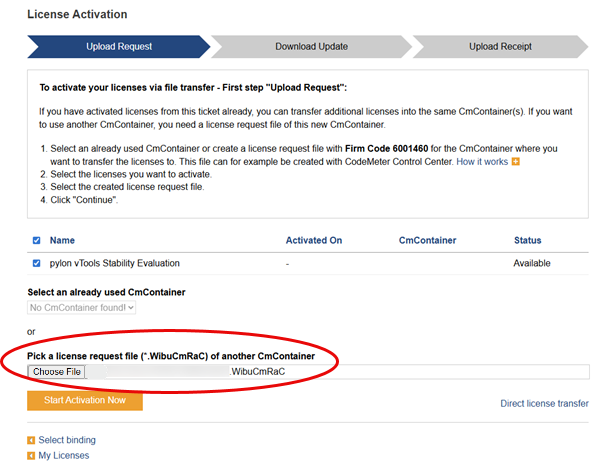The width and height of the screenshot is (616, 466).
Task: Click the Name column header
Action: click(62, 240)
